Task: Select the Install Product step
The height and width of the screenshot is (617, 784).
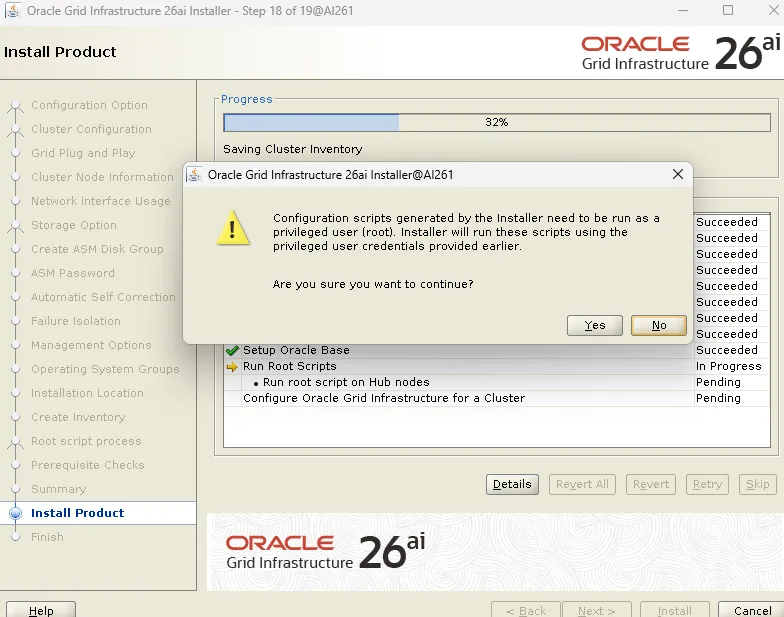Action: click(78, 513)
